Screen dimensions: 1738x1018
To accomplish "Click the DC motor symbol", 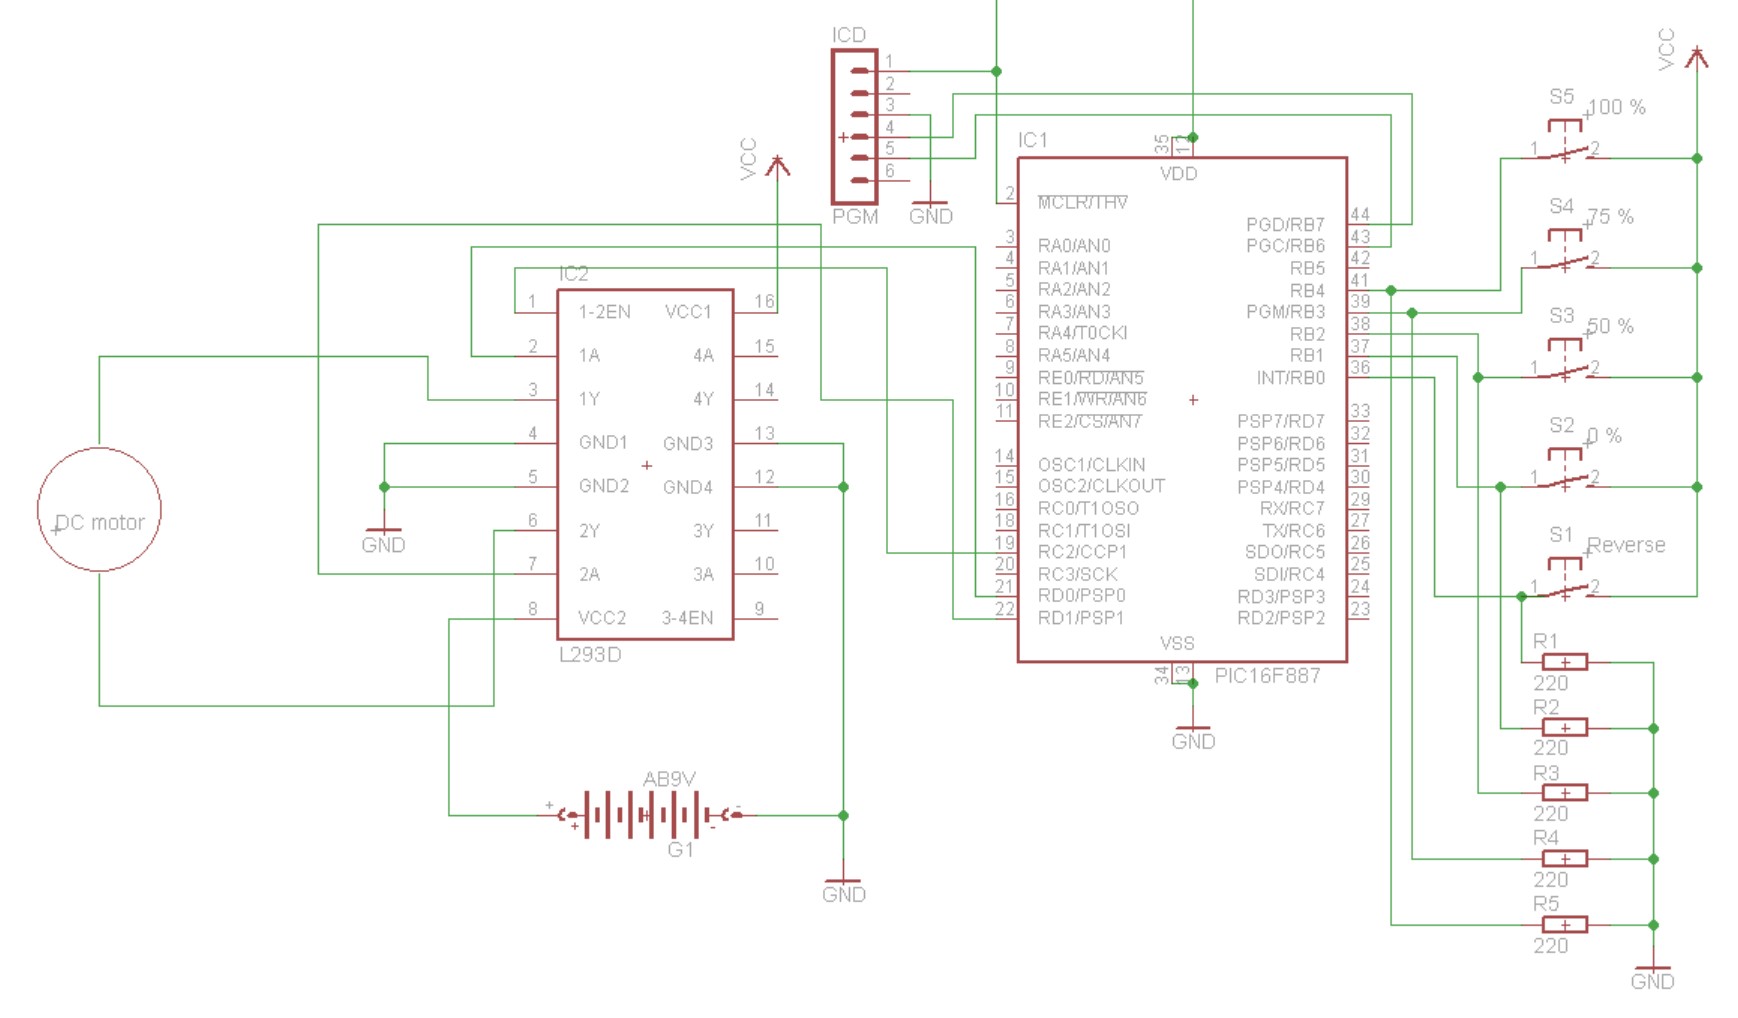I will (99, 510).
